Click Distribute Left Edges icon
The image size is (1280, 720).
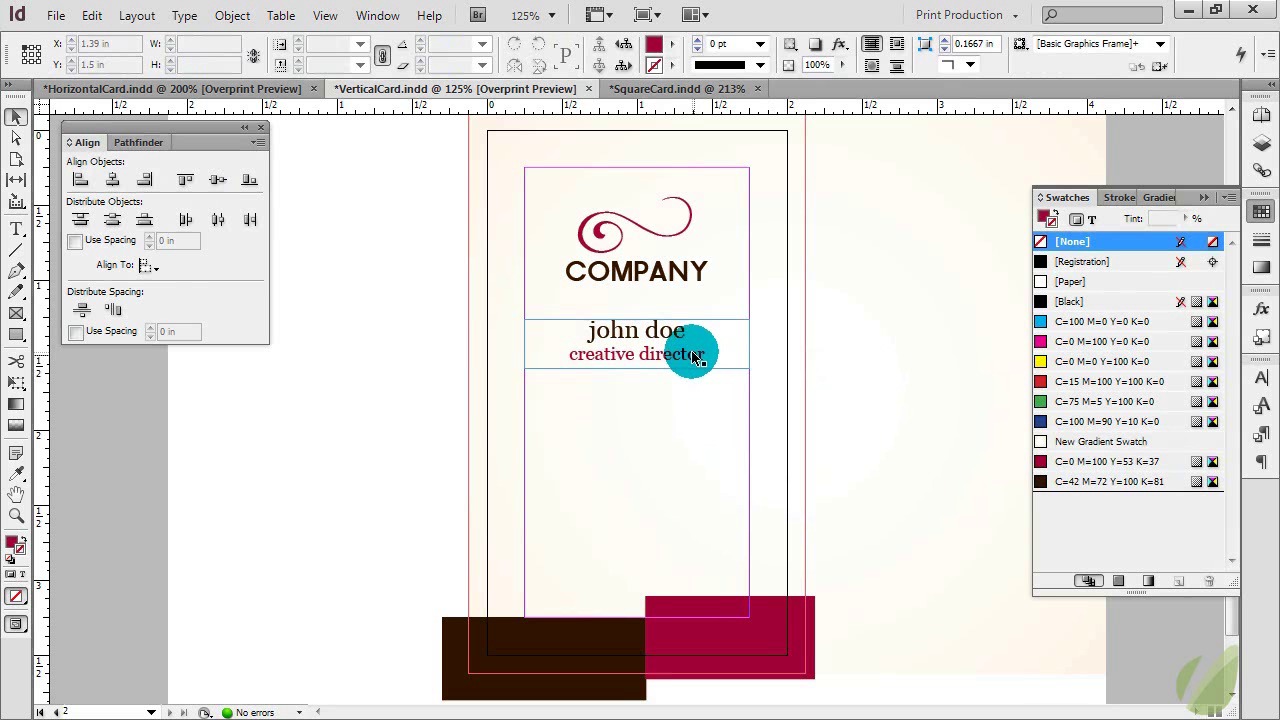point(185,220)
